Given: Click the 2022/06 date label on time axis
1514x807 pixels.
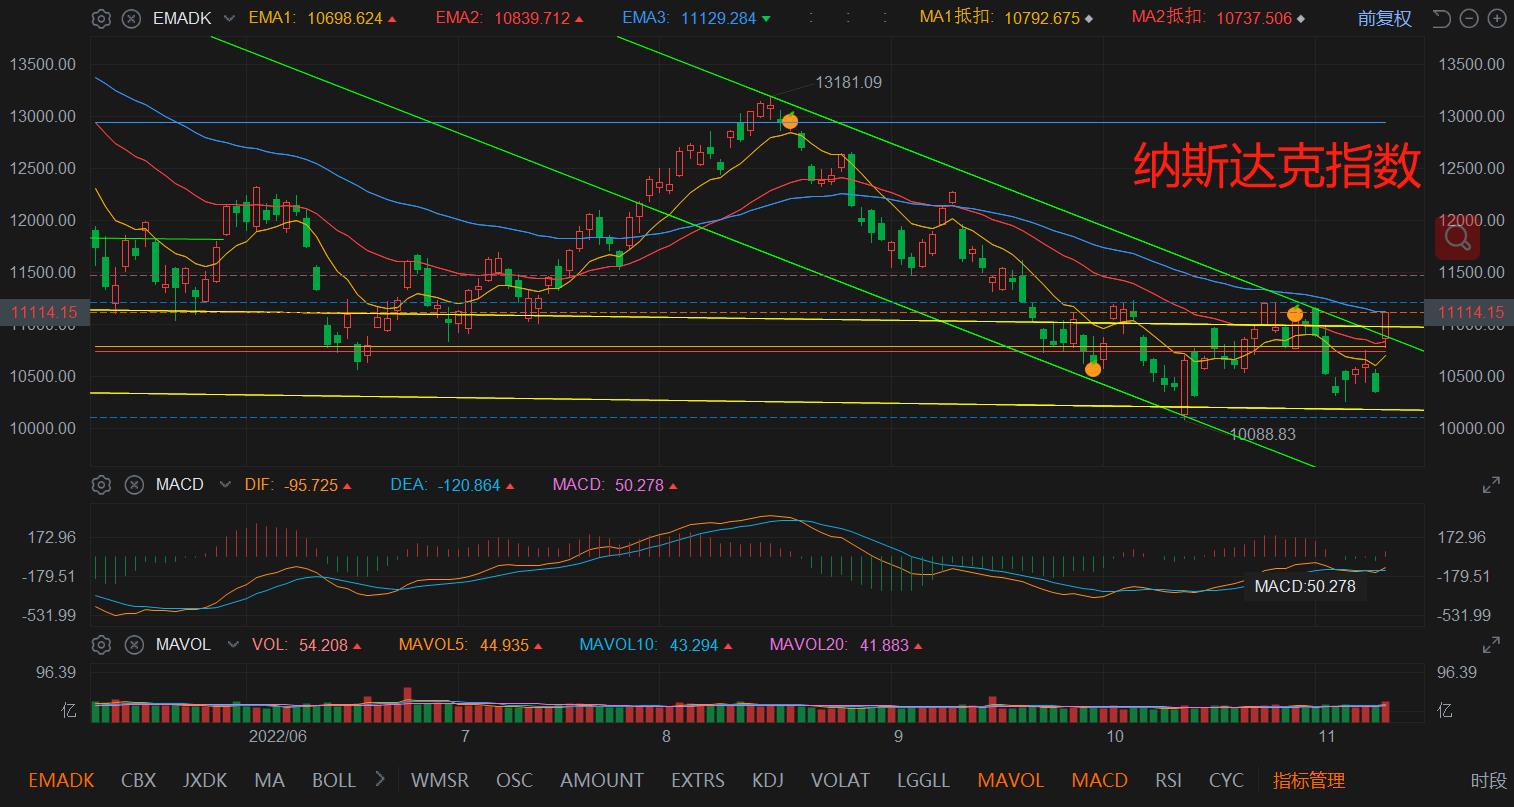Looking at the screenshot, I should [278, 736].
